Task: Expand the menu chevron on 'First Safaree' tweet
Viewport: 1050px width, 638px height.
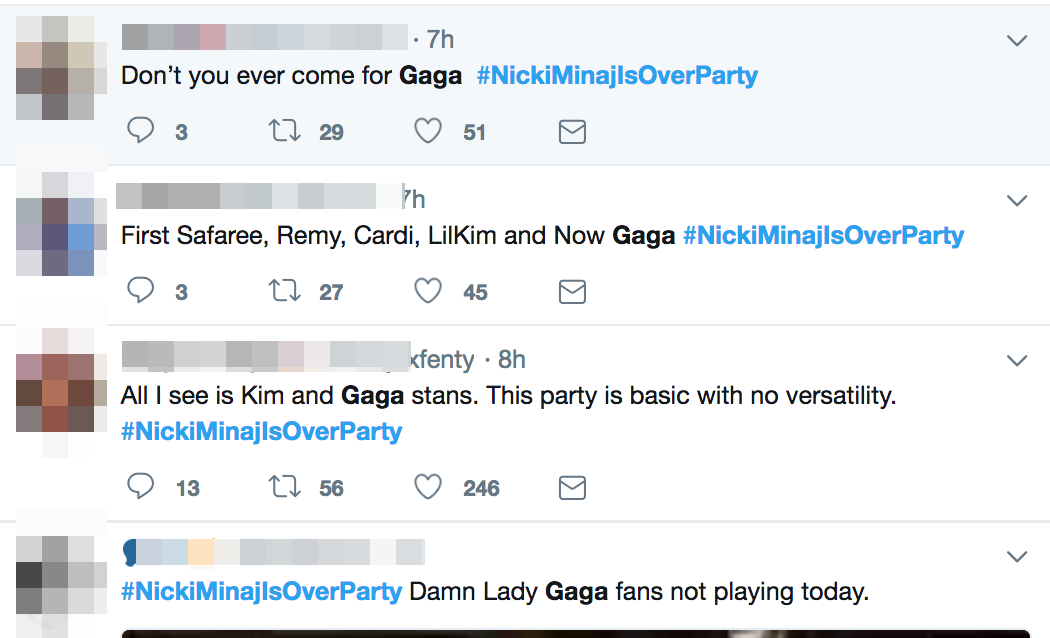Action: [x=1017, y=201]
